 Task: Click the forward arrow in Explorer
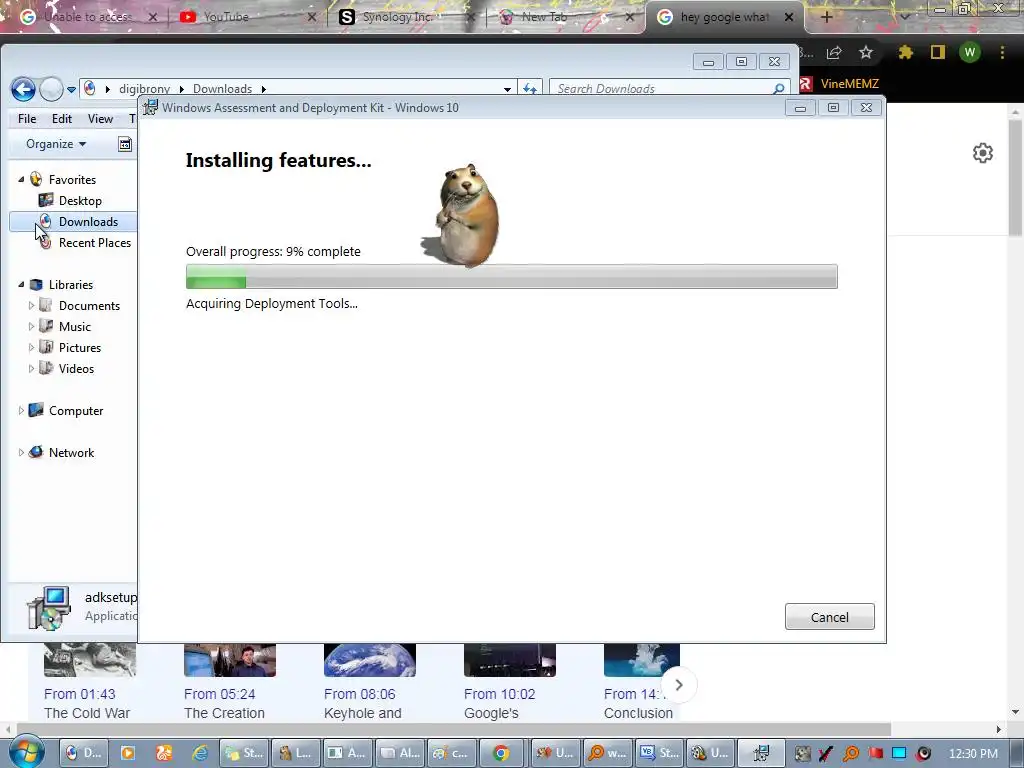pos(51,89)
